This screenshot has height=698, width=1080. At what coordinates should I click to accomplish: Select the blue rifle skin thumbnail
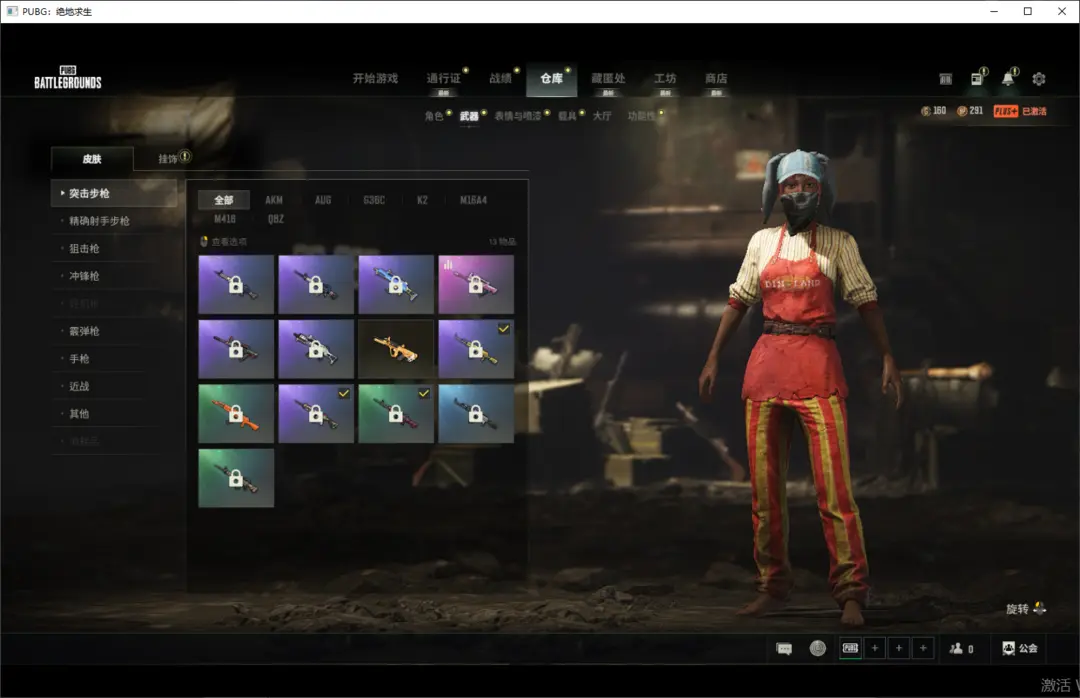pyautogui.click(x=396, y=285)
